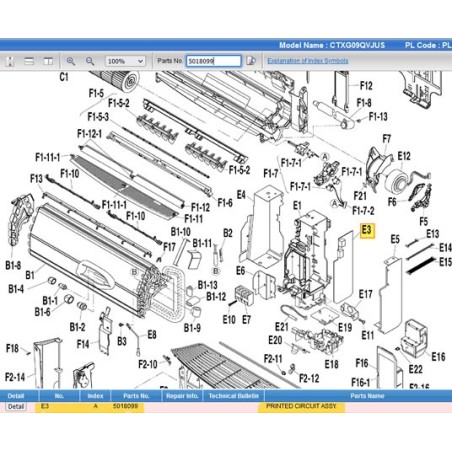Viewport: 452px width, 452px height.
Task: Click the F1-8 part label
Action: [364, 103]
